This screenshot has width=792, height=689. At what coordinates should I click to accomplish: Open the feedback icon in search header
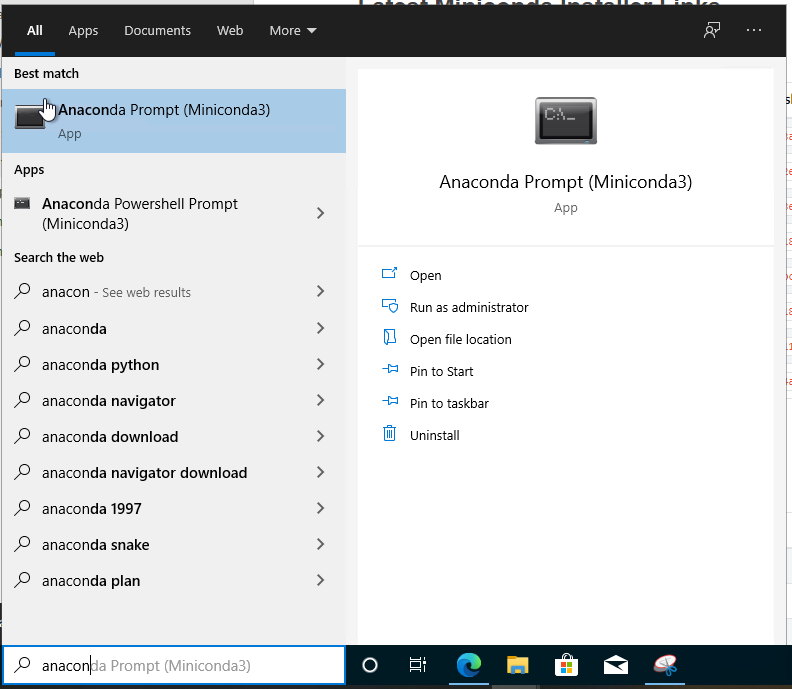click(712, 30)
